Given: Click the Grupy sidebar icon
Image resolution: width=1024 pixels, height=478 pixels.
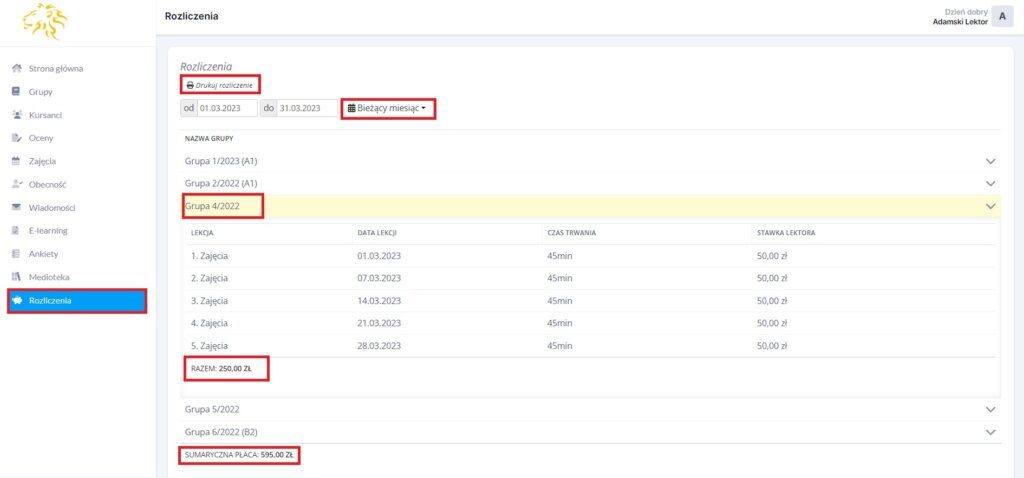Looking at the screenshot, I should click(x=16, y=92).
